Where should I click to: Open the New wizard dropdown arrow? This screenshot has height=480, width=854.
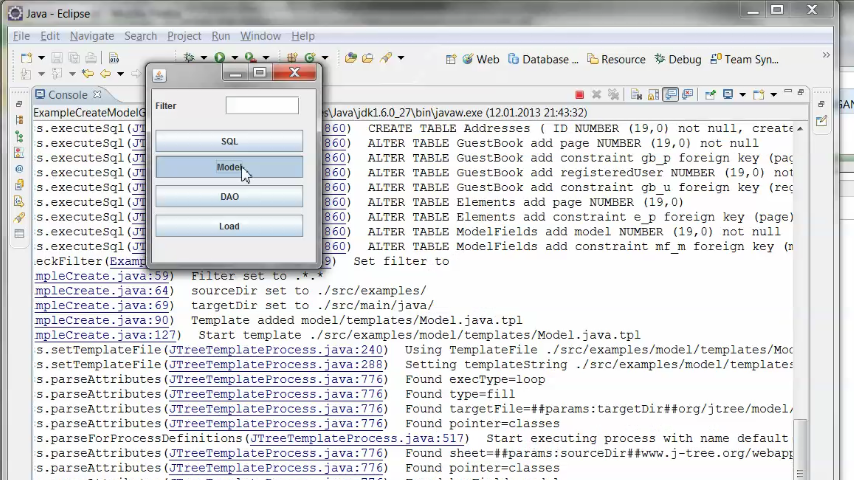click(41, 58)
